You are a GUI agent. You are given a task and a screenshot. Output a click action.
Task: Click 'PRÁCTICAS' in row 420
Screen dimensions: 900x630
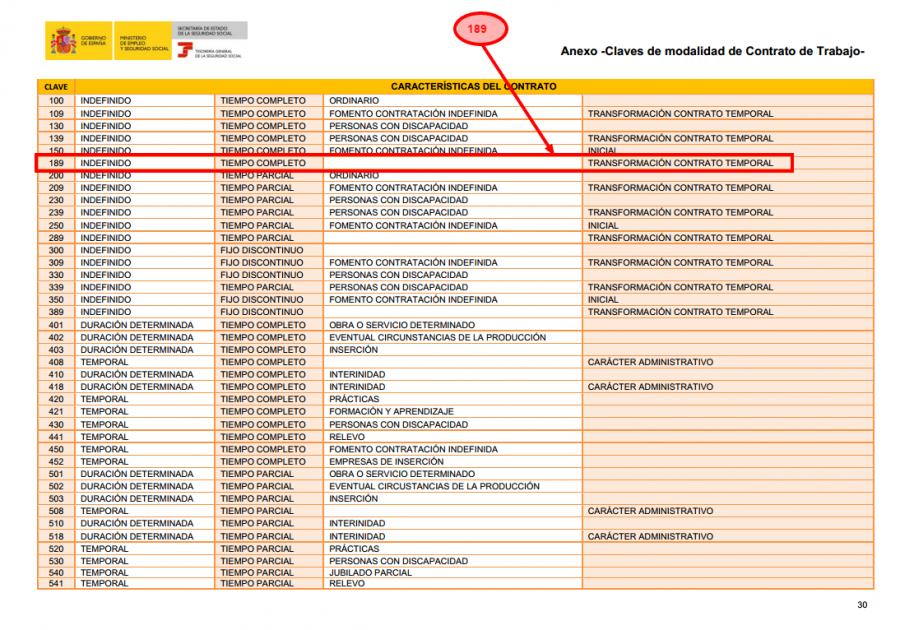point(354,399)
